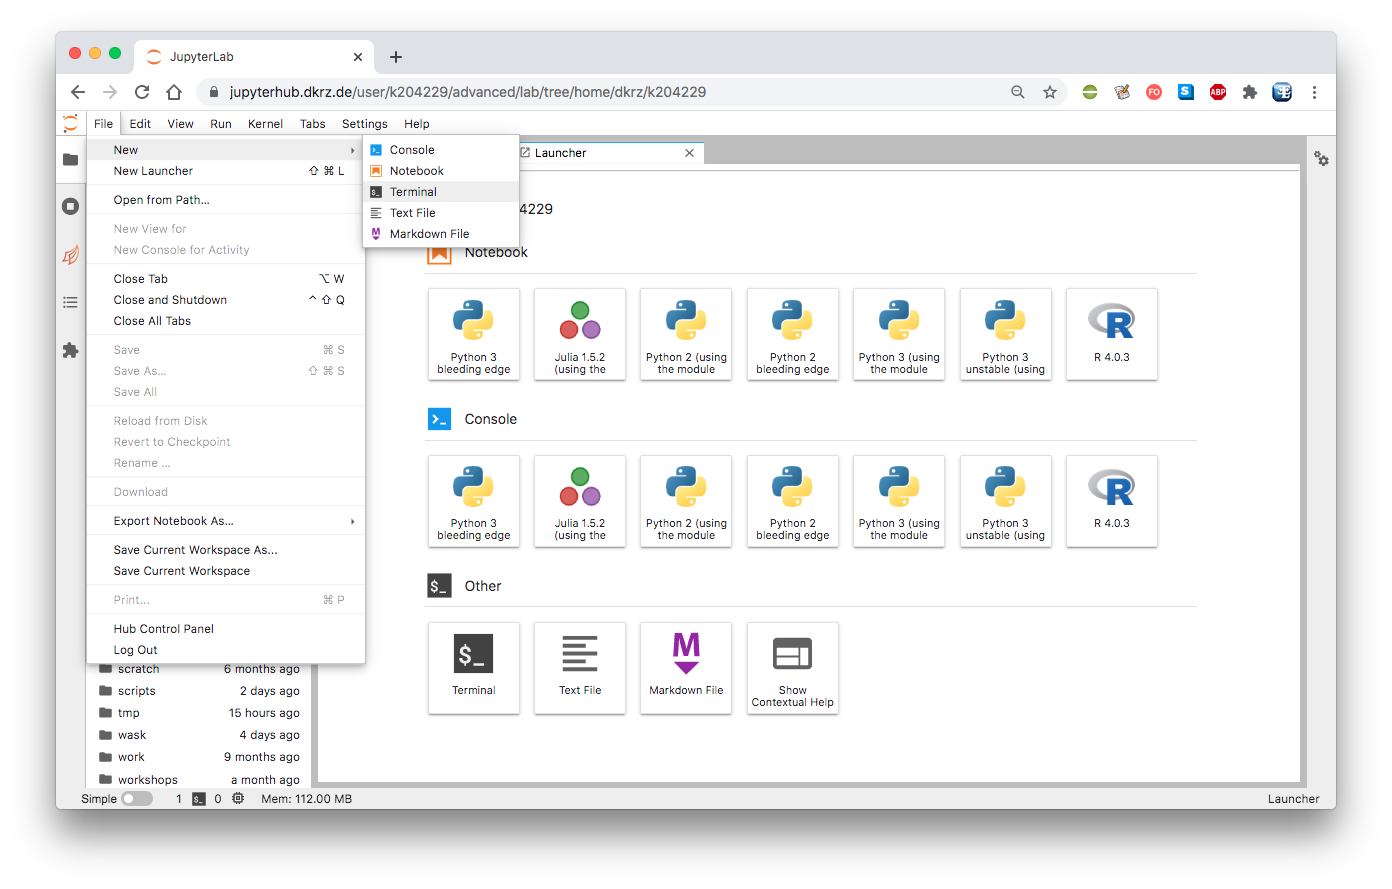
Task: Open the Edit menu
Action: 140,124
